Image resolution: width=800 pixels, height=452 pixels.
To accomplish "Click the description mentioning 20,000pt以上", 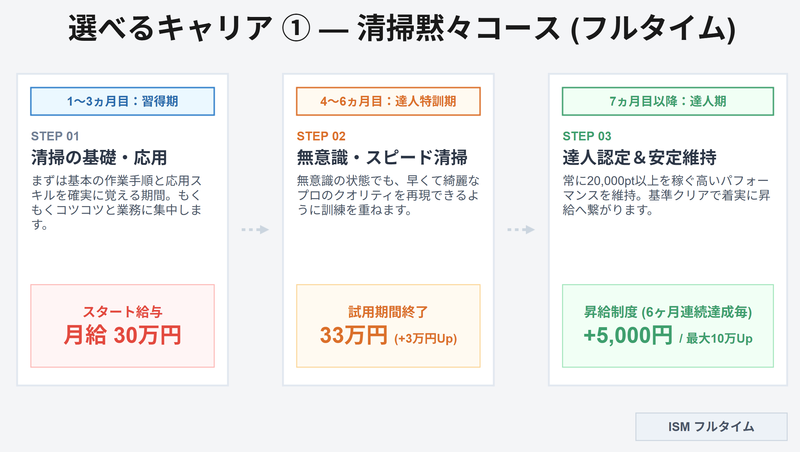I will (x=666, y=195).
